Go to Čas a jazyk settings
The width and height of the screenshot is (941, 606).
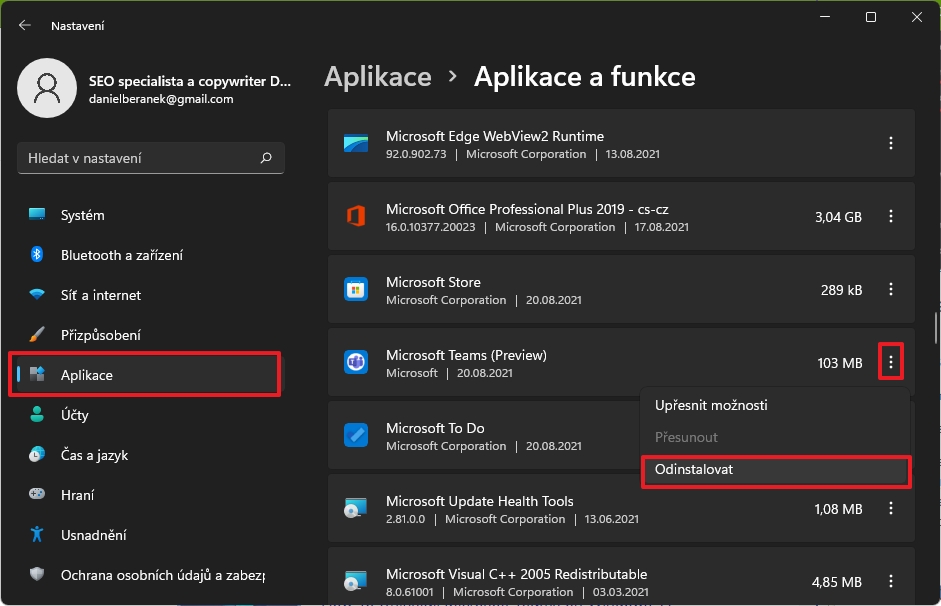[94, 455]
